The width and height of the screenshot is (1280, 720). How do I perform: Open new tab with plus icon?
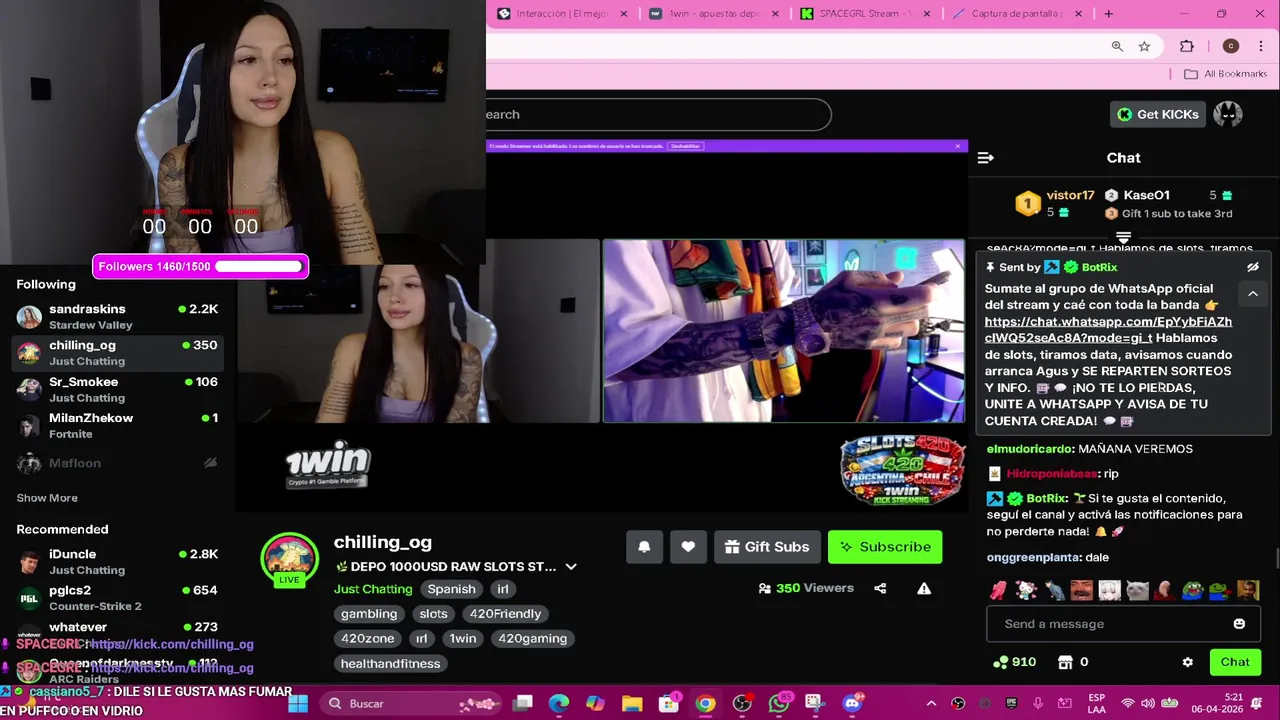1108,14
